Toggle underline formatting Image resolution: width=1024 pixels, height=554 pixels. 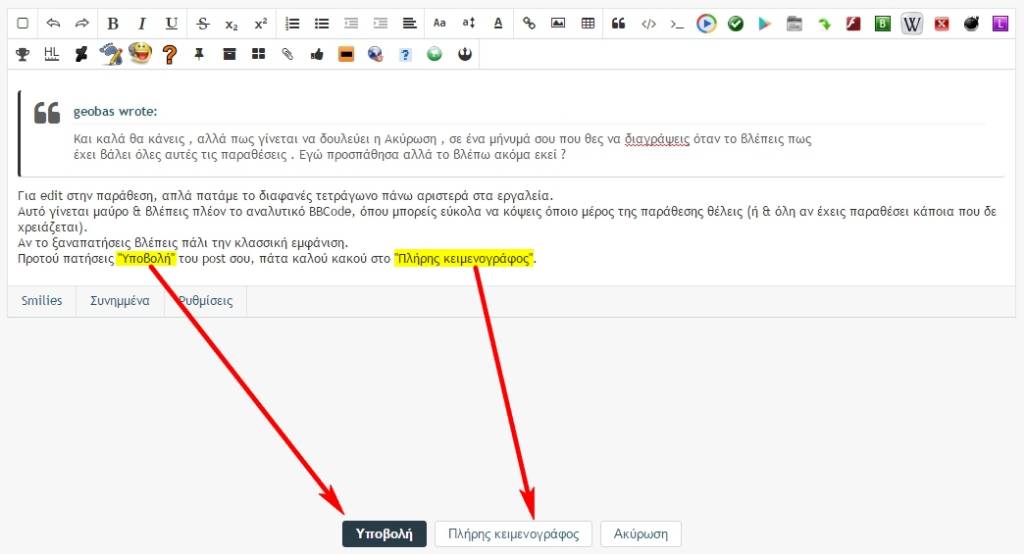tap(171, 24)
